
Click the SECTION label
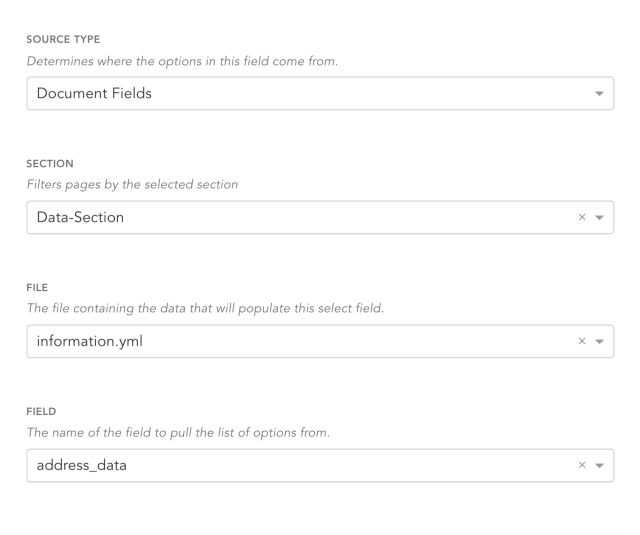(x=50, y=164)
